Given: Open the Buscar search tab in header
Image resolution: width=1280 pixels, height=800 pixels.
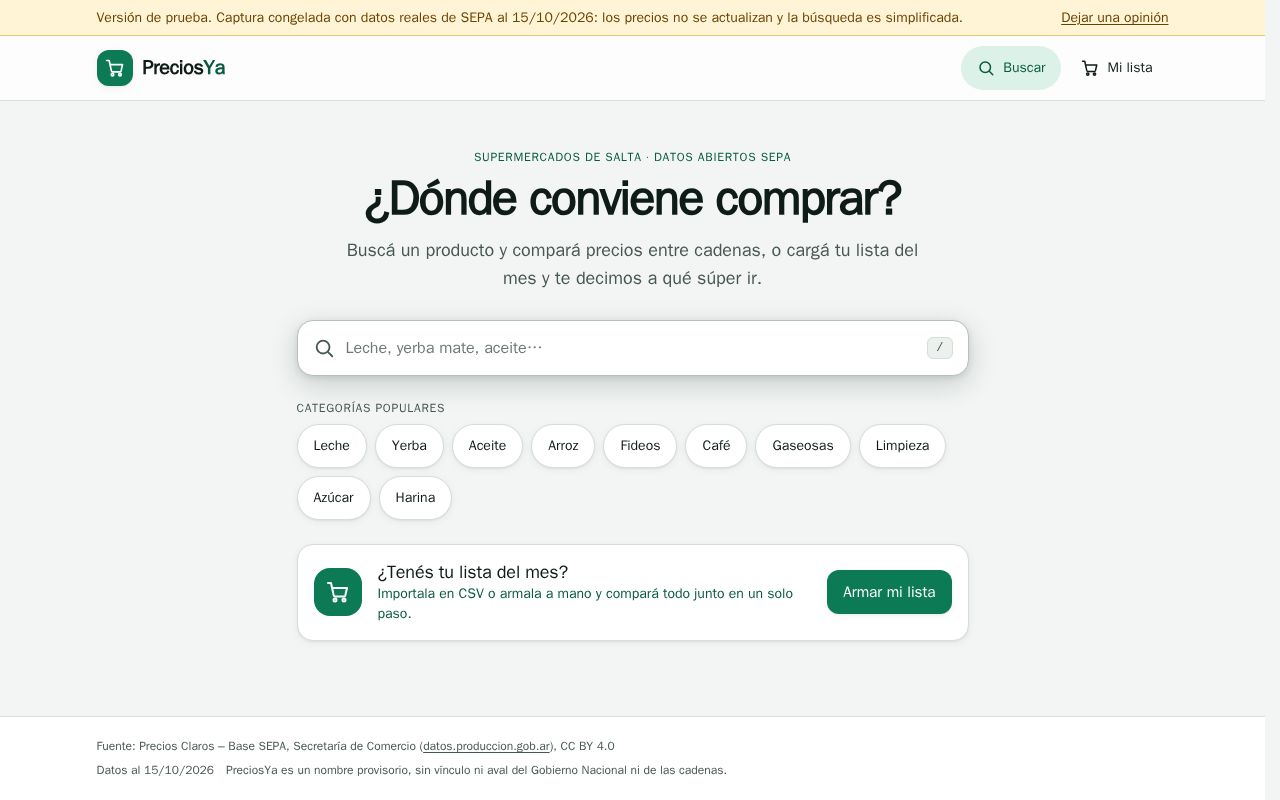Looking at the screenshot, I should point(1011,68).
